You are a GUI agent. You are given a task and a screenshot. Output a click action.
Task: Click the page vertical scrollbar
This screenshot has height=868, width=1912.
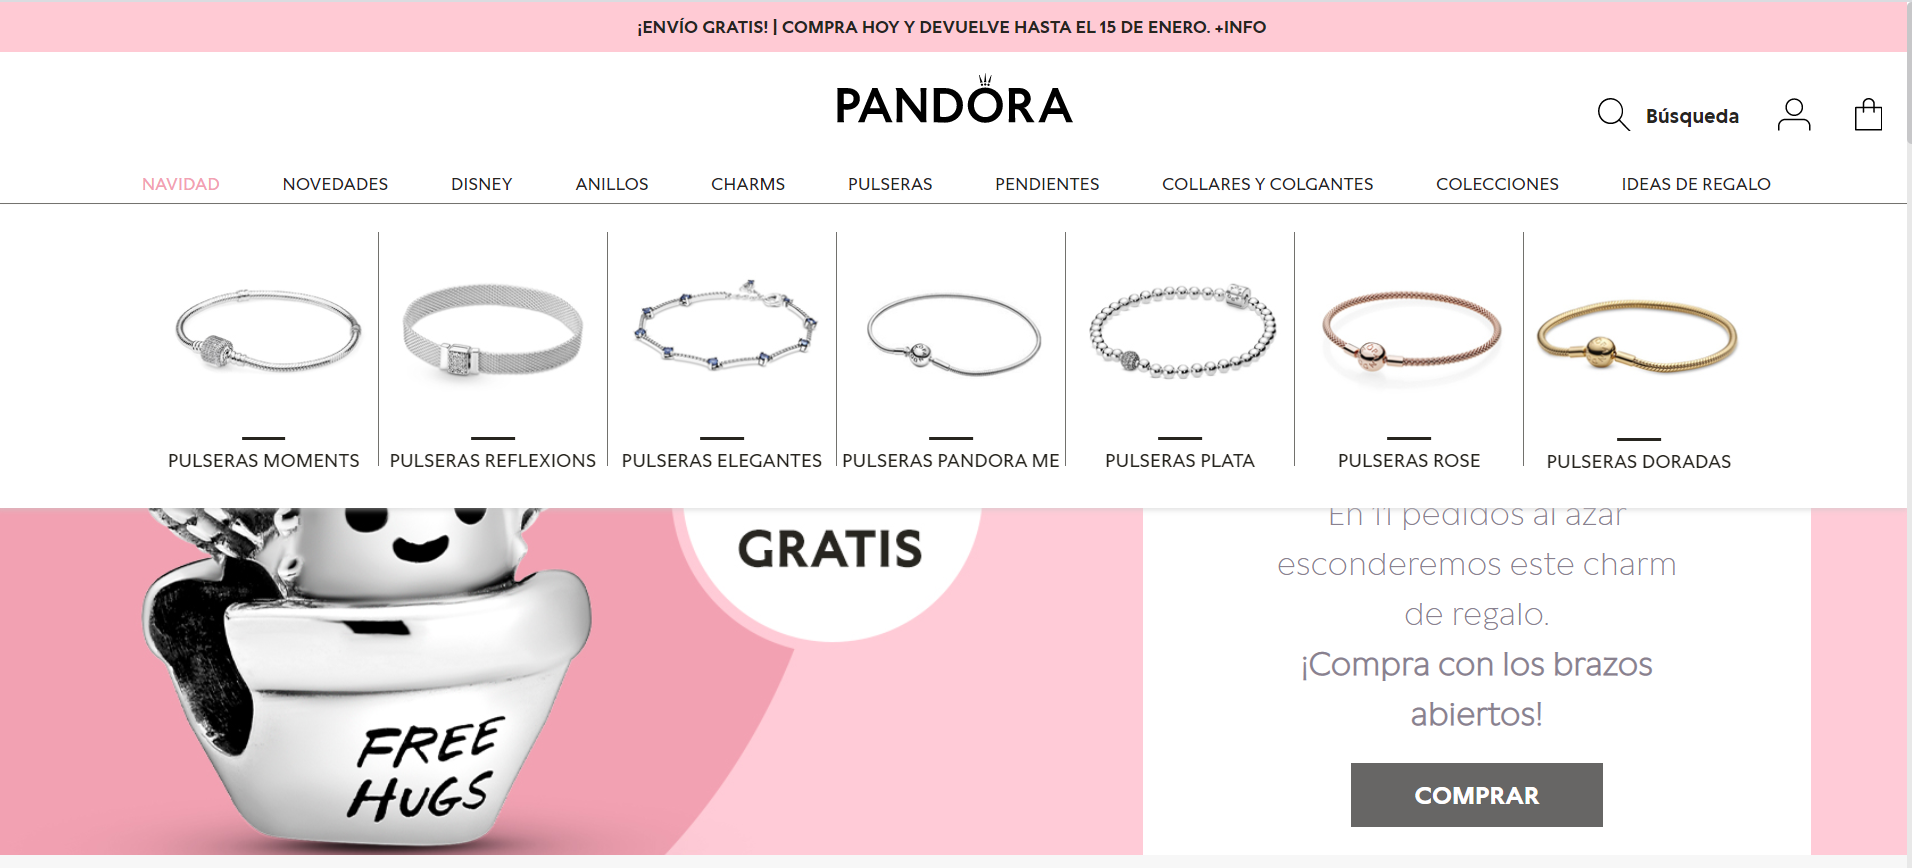click(1909, 434)
